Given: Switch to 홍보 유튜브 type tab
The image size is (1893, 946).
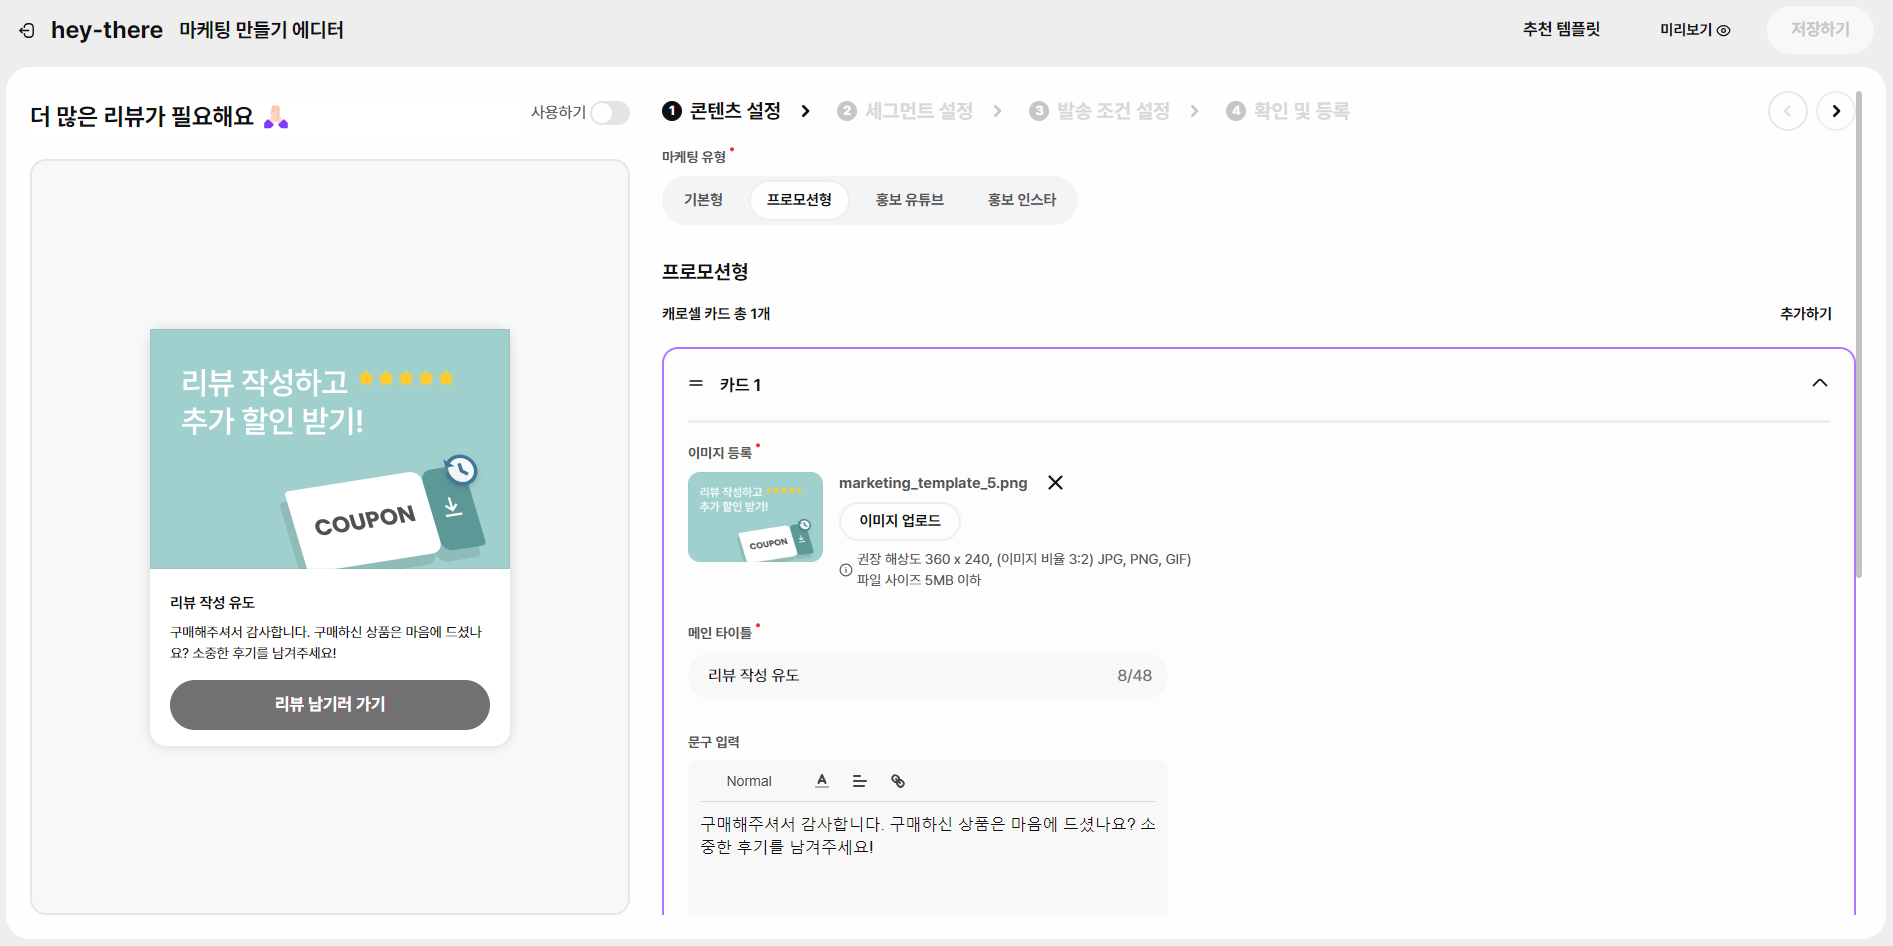Looking at the screenshot, I should 910,200.
